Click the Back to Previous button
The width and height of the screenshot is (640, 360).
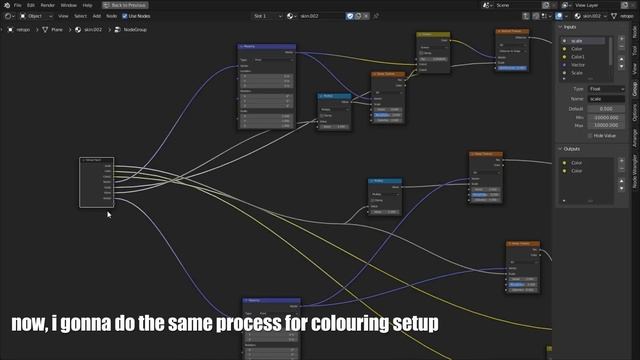pos(125,5)
